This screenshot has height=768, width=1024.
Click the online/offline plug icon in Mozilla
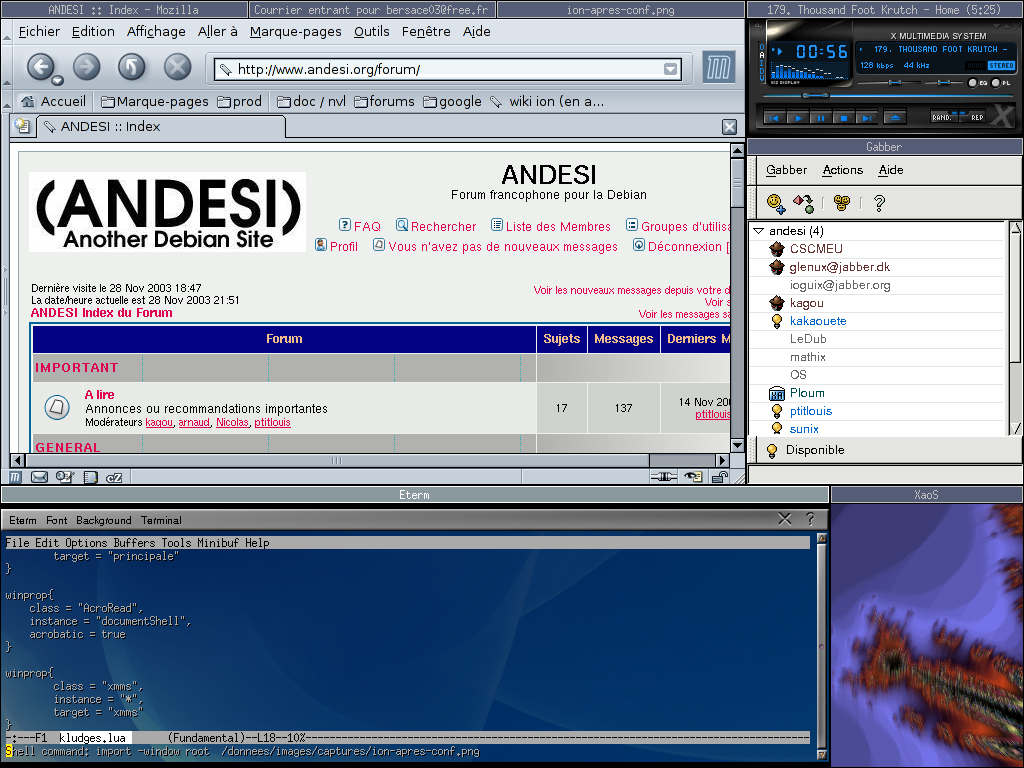664,477
